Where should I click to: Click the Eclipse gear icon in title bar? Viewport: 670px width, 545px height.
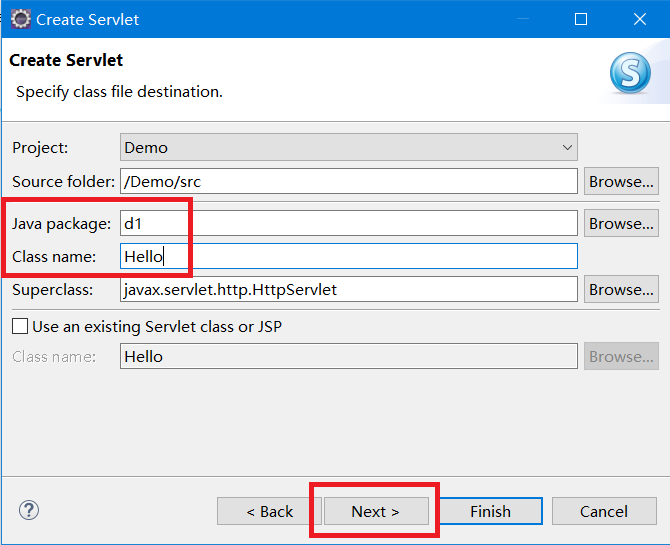point(20,19)
